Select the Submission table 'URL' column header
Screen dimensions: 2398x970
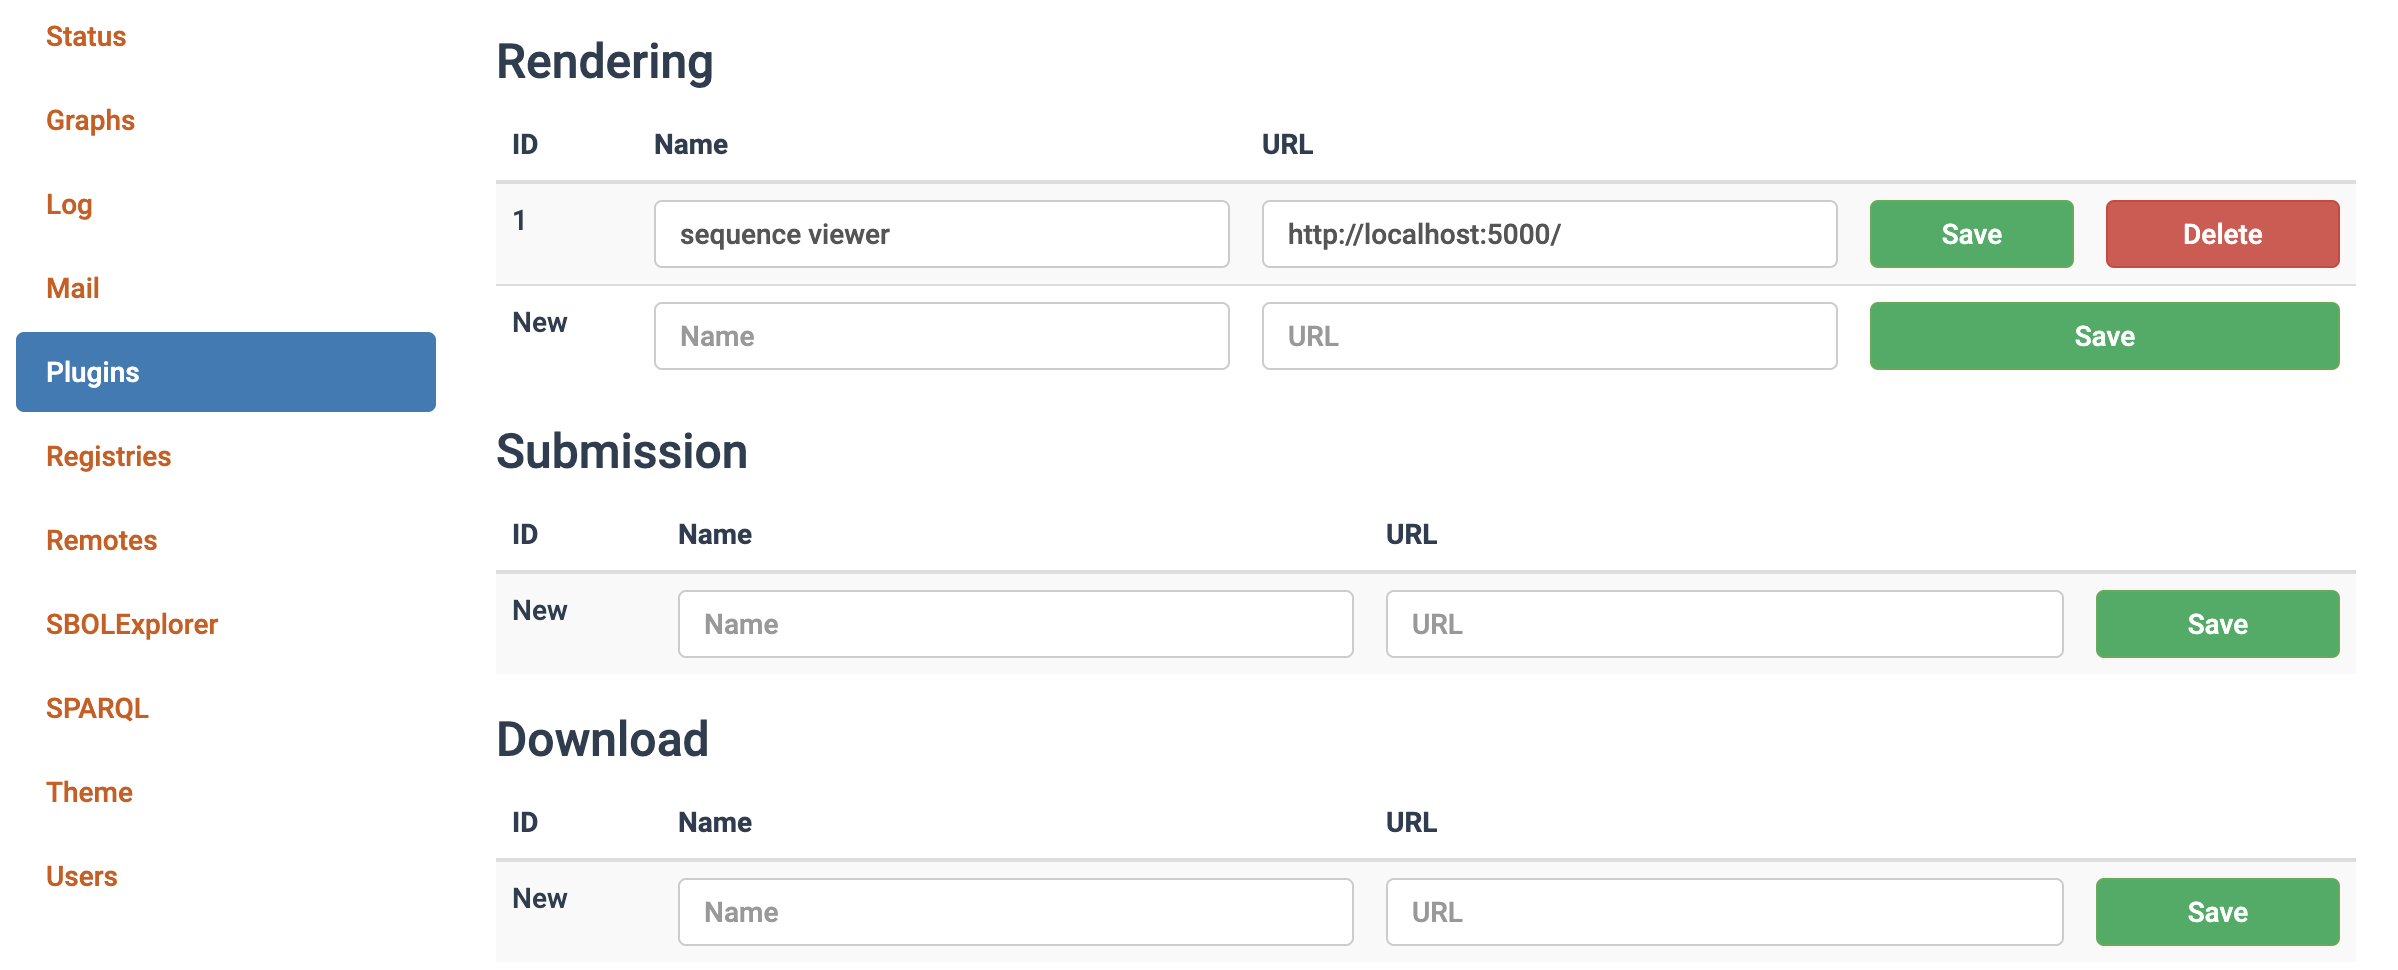(x=1412, y=534)
